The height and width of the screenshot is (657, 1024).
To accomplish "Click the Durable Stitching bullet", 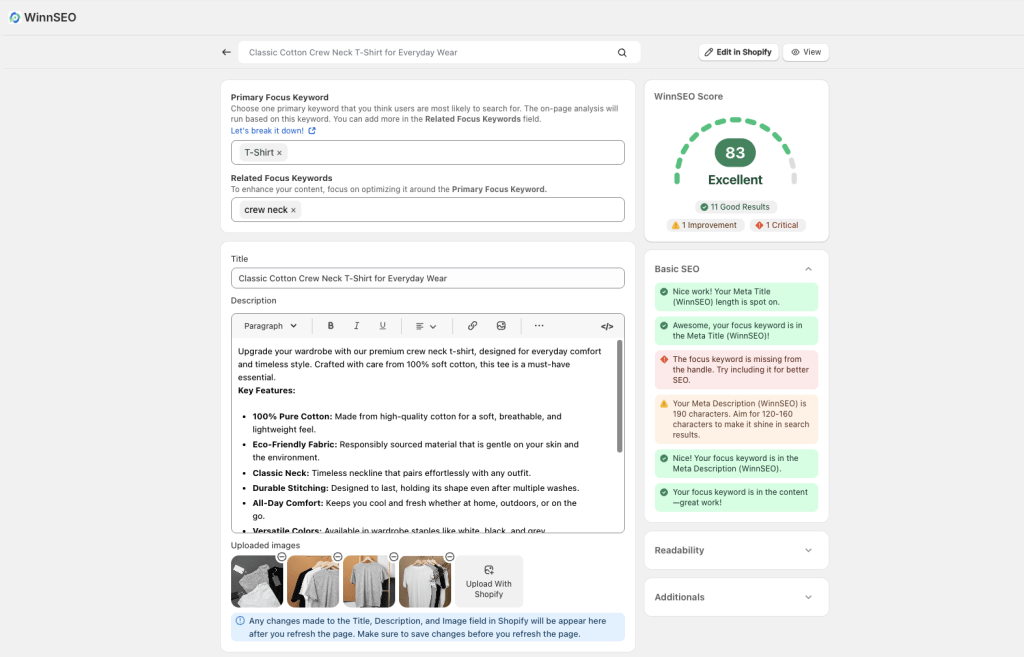I will (x=415, y=489).
